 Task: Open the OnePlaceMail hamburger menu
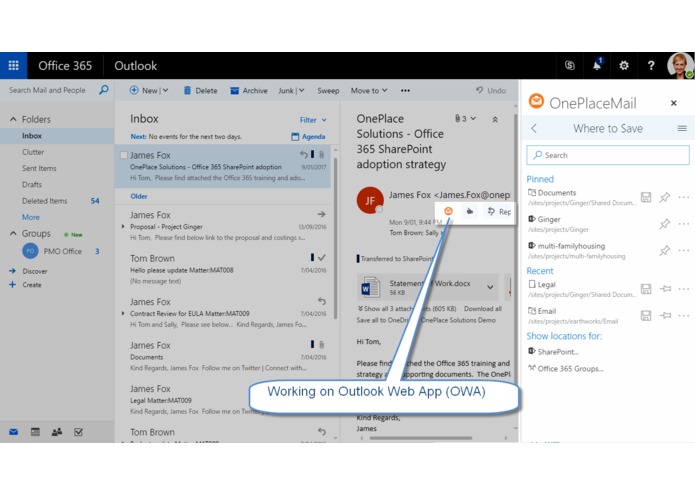coord(682,128)
